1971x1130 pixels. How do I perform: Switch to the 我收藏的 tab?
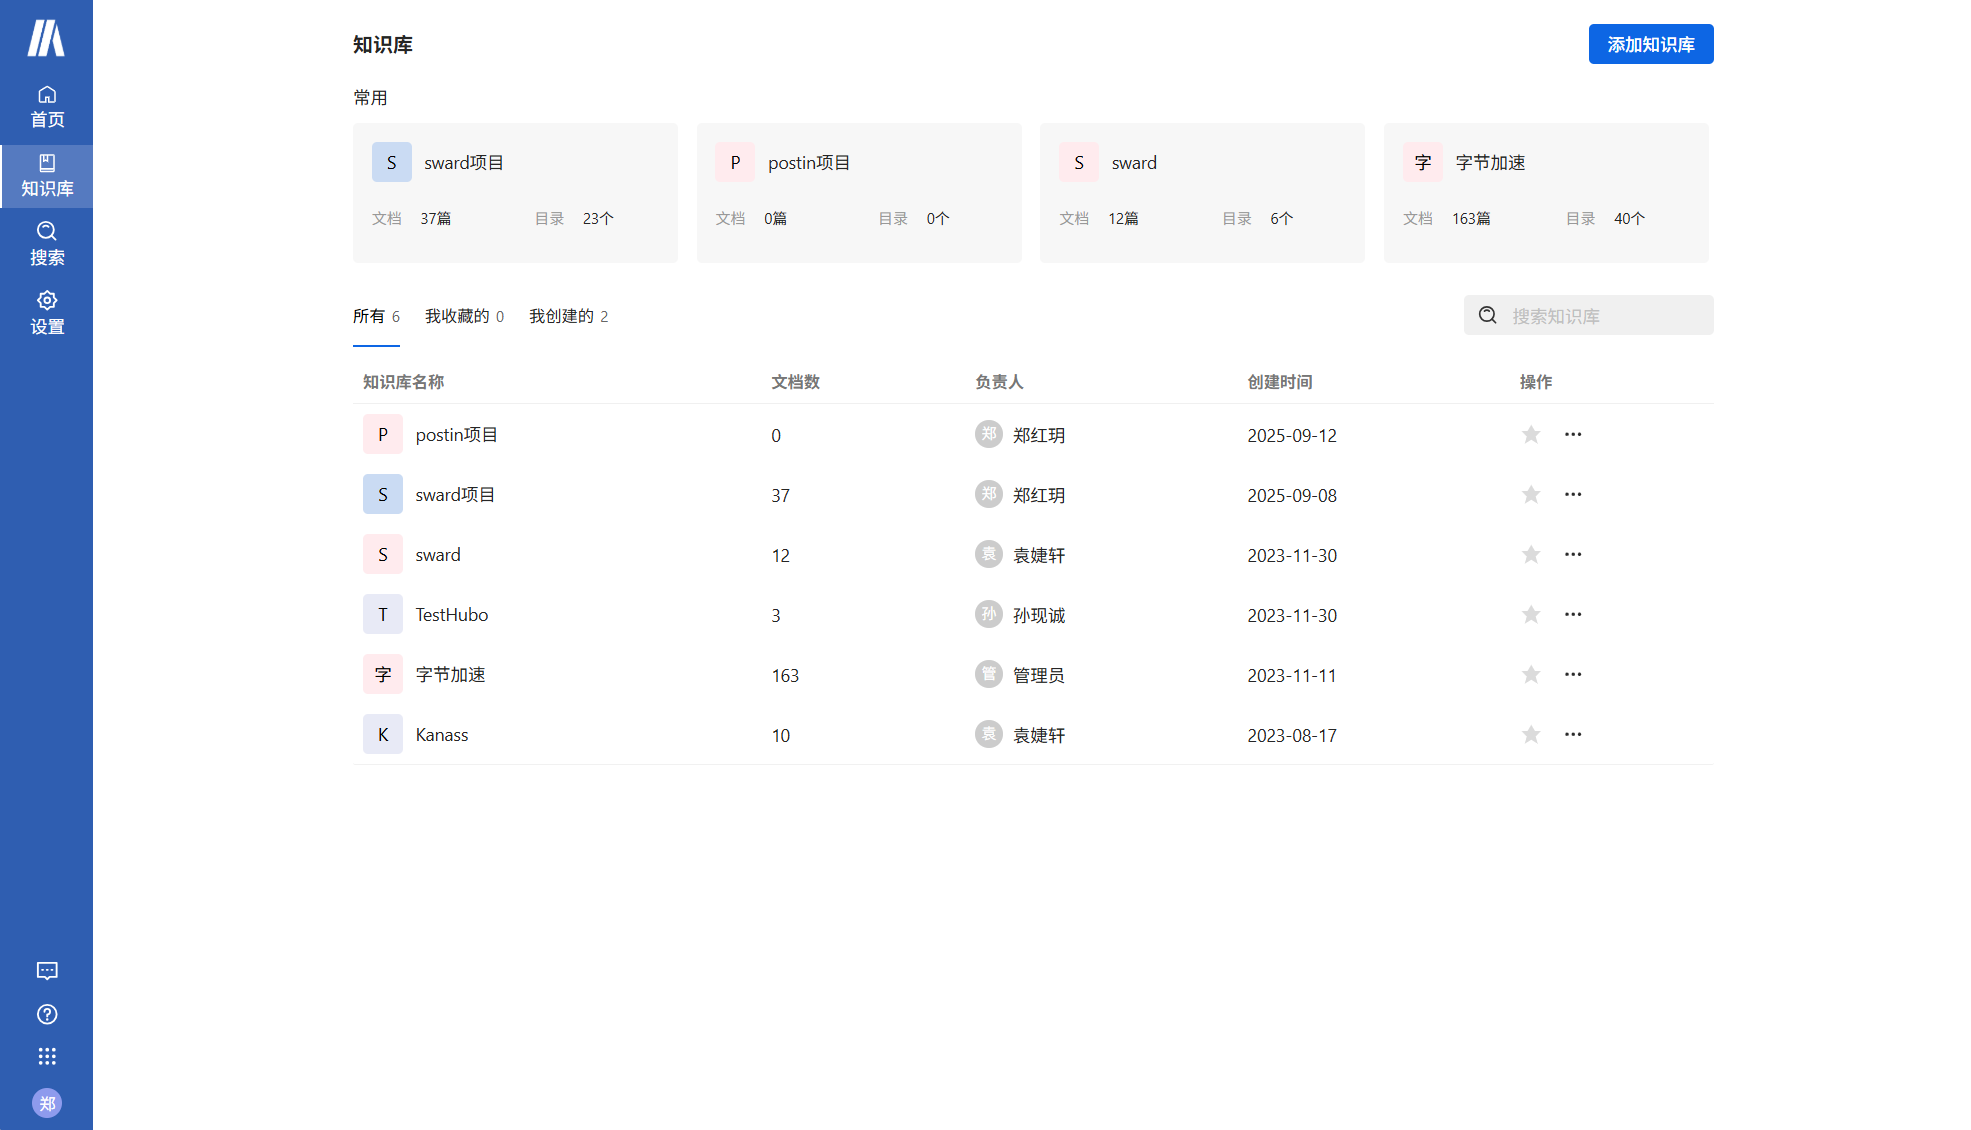[x=464, y=316]
